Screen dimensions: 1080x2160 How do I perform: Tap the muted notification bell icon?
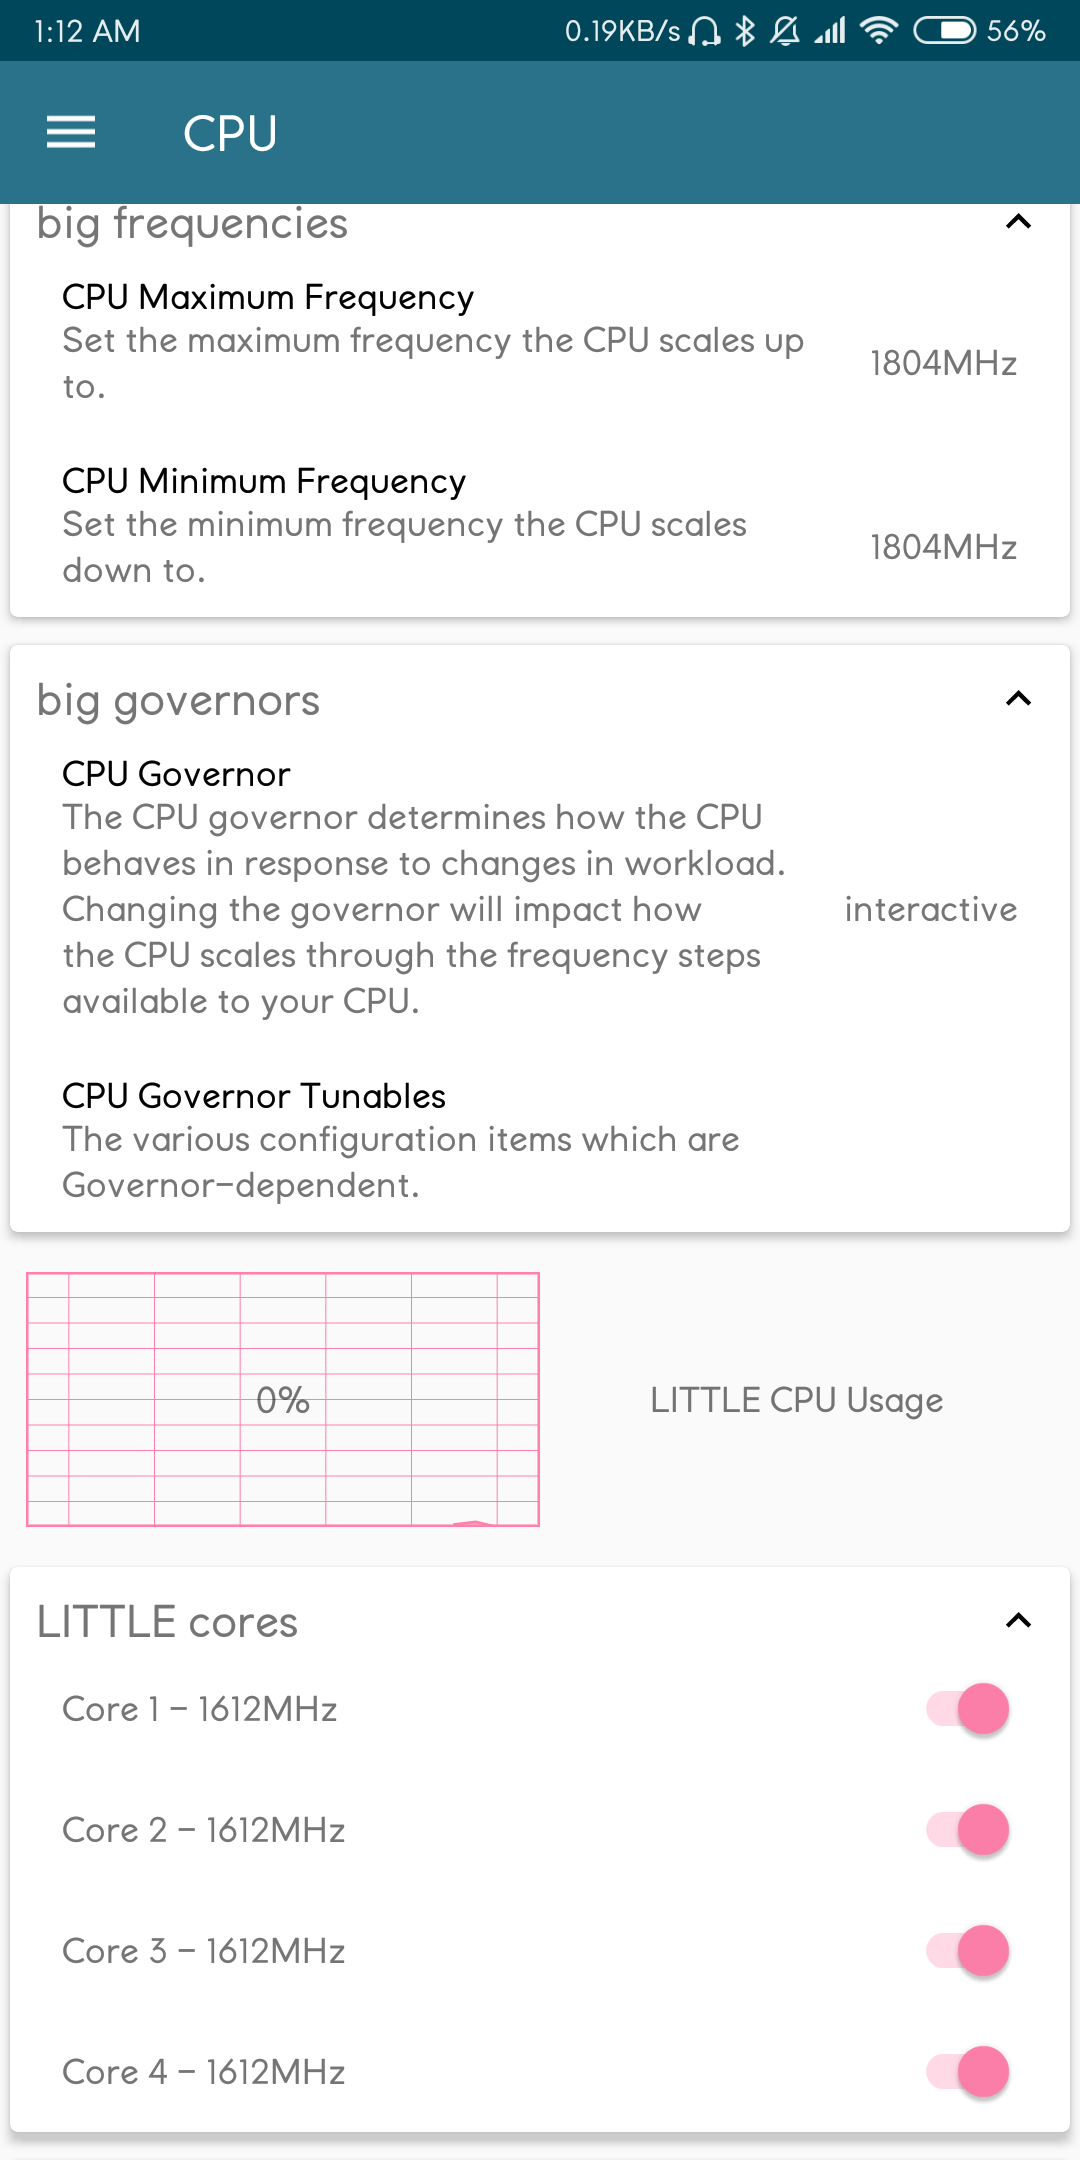785,31
